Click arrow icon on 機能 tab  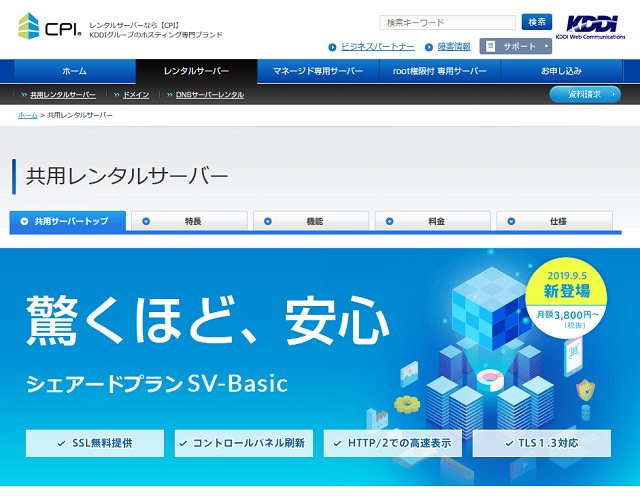[268, 222]
